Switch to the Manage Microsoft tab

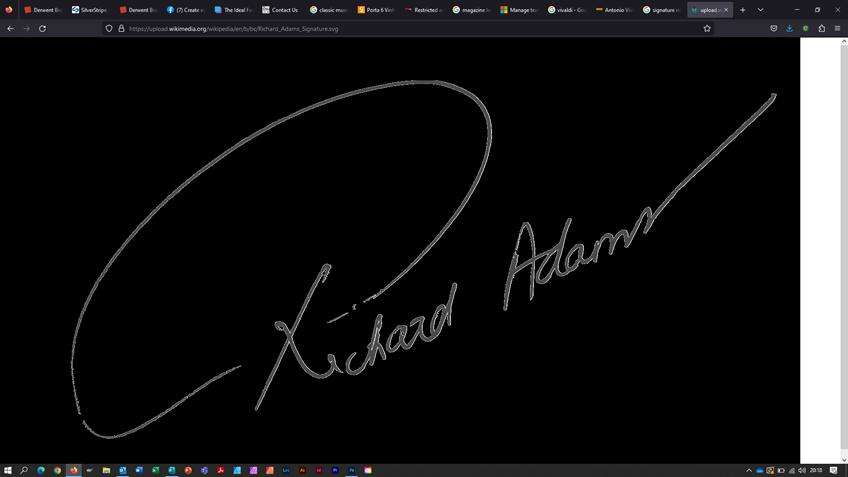519,10
